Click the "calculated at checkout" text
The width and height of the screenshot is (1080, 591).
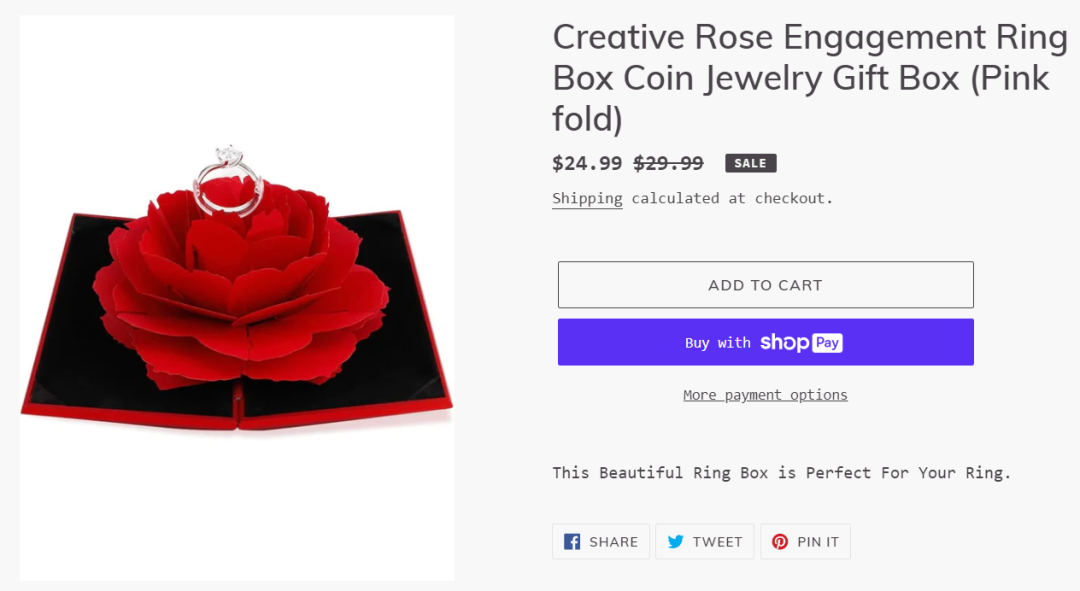coord(732,198)
